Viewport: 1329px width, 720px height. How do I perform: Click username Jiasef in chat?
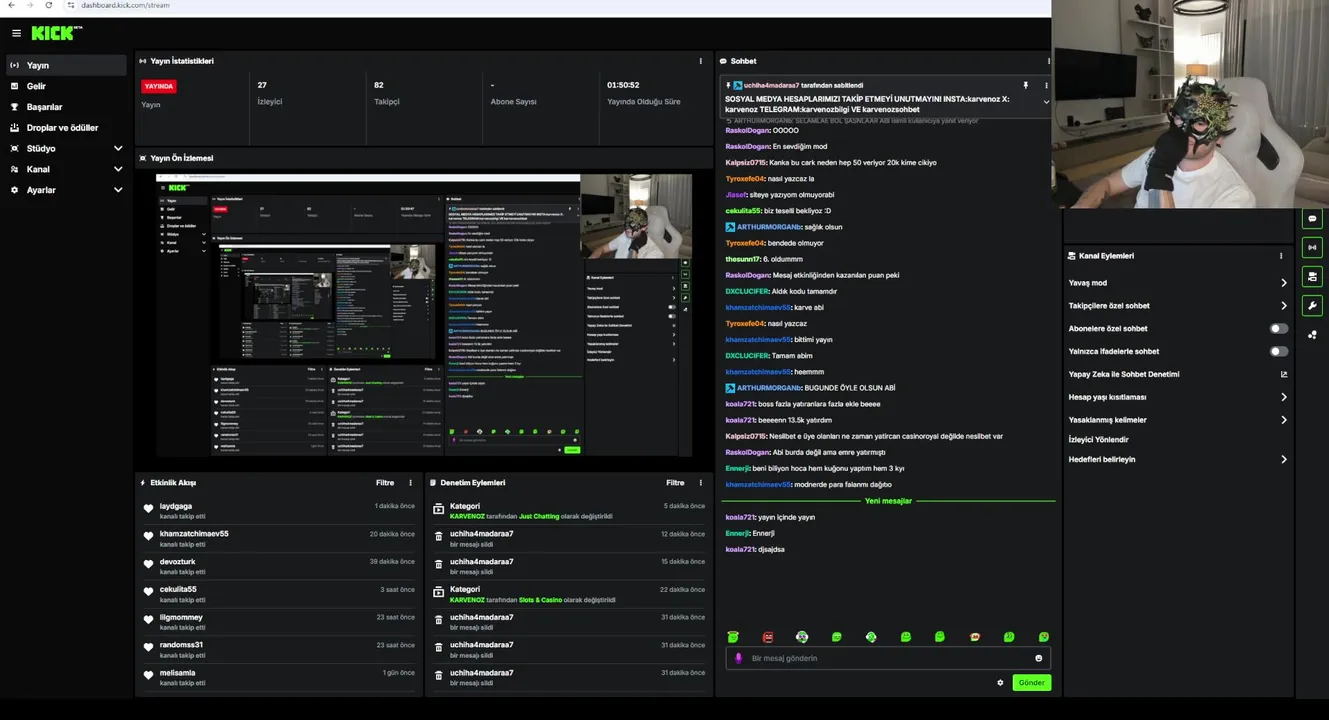(736, 195)
